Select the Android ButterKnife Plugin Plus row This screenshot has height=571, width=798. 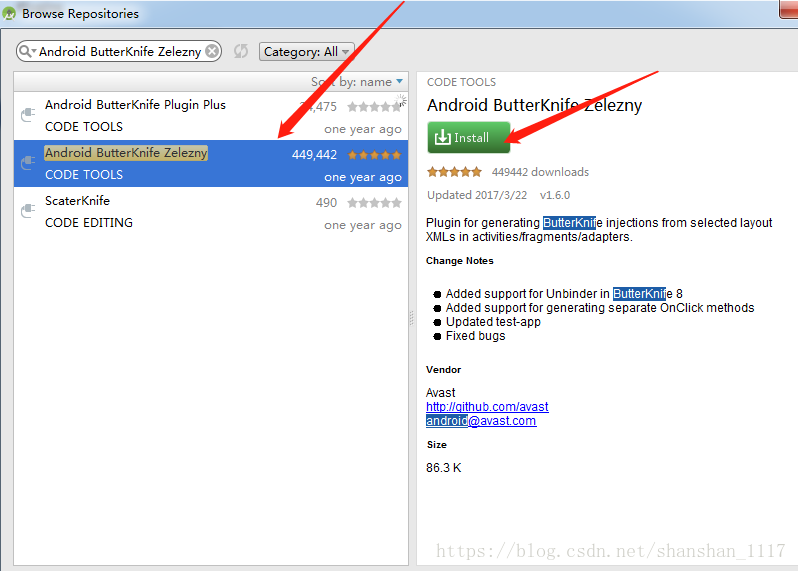[x=211, y=116]
